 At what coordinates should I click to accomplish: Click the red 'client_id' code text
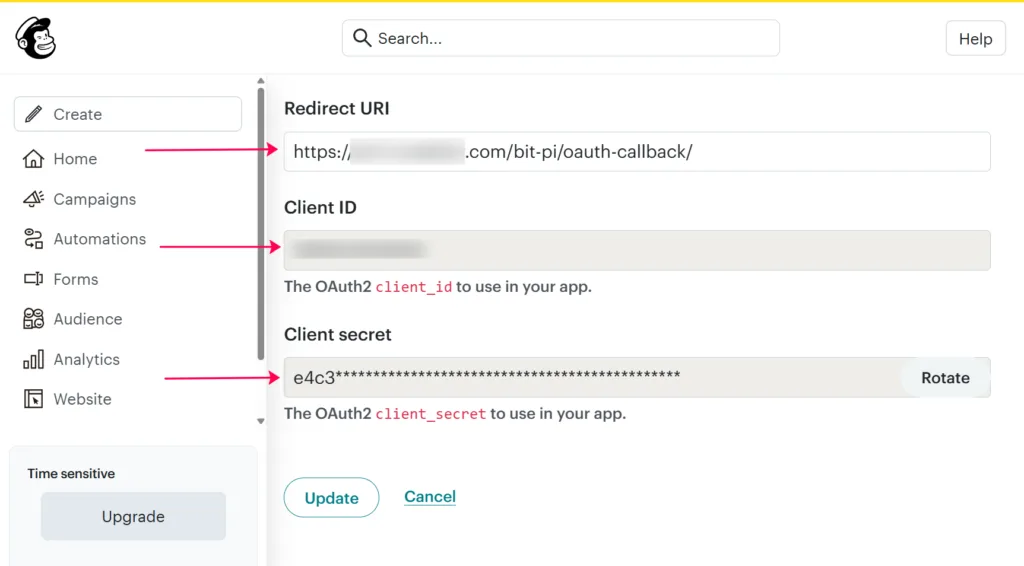coord(413,287)
